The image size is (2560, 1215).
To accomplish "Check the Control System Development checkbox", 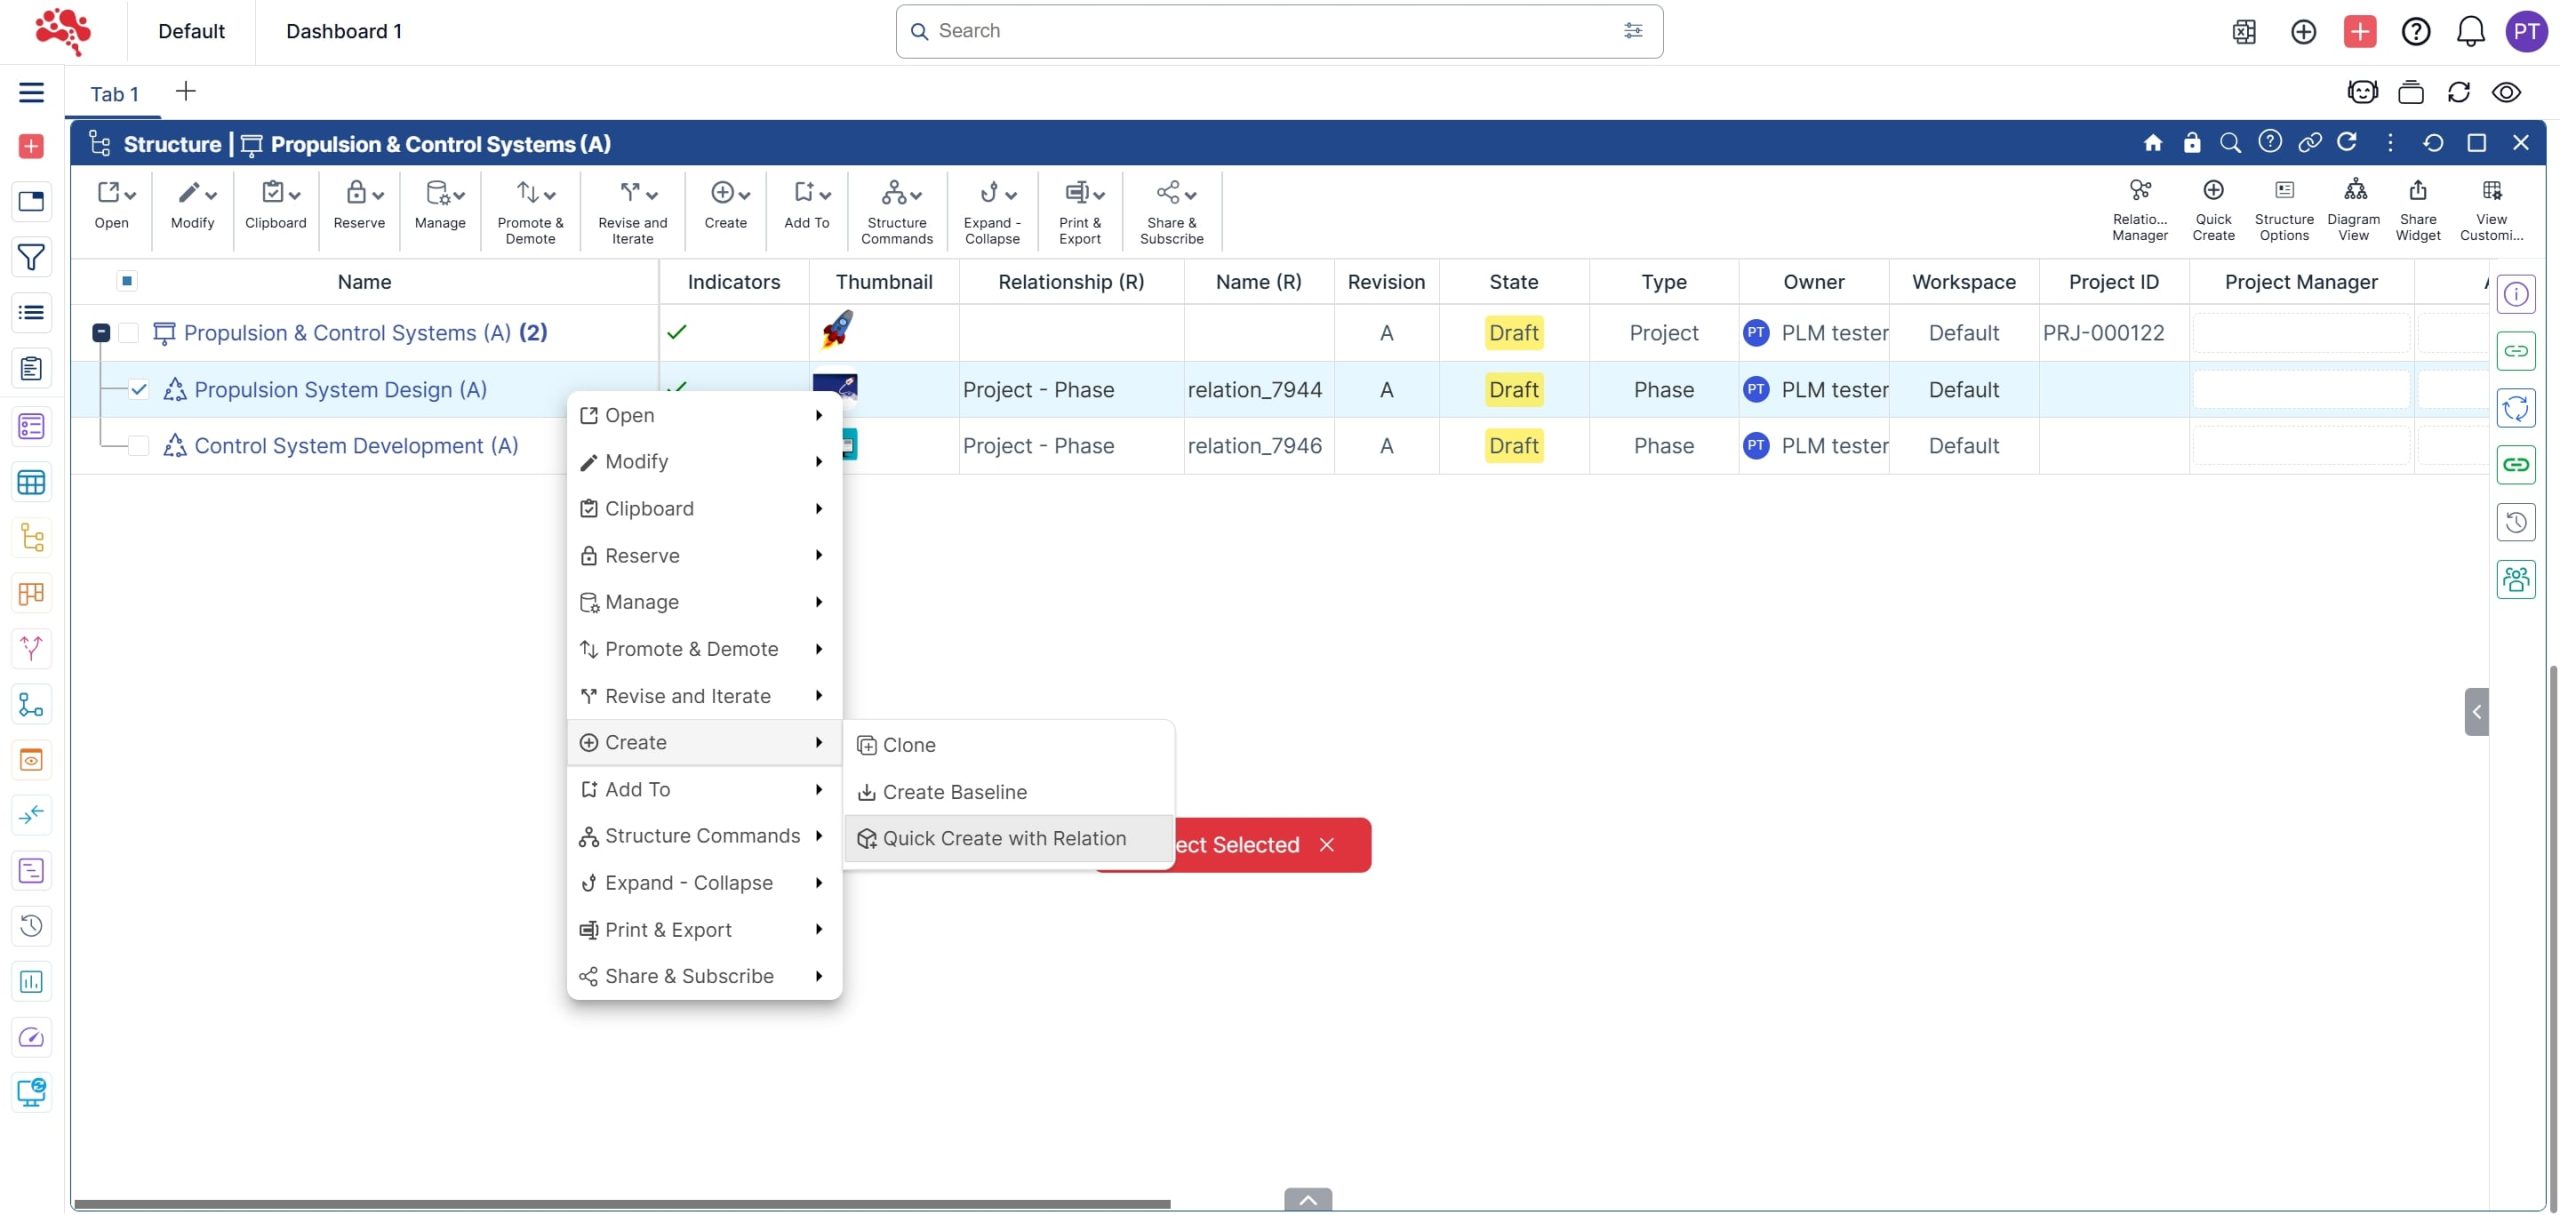I will [139, 446].
